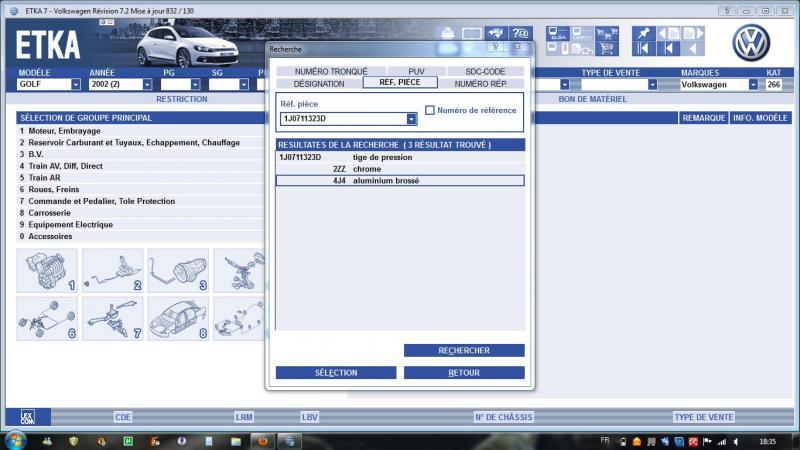This screenshot has height=450, width=800.
Task: Click the RECHERCHER button
Action: click(464, 351)
